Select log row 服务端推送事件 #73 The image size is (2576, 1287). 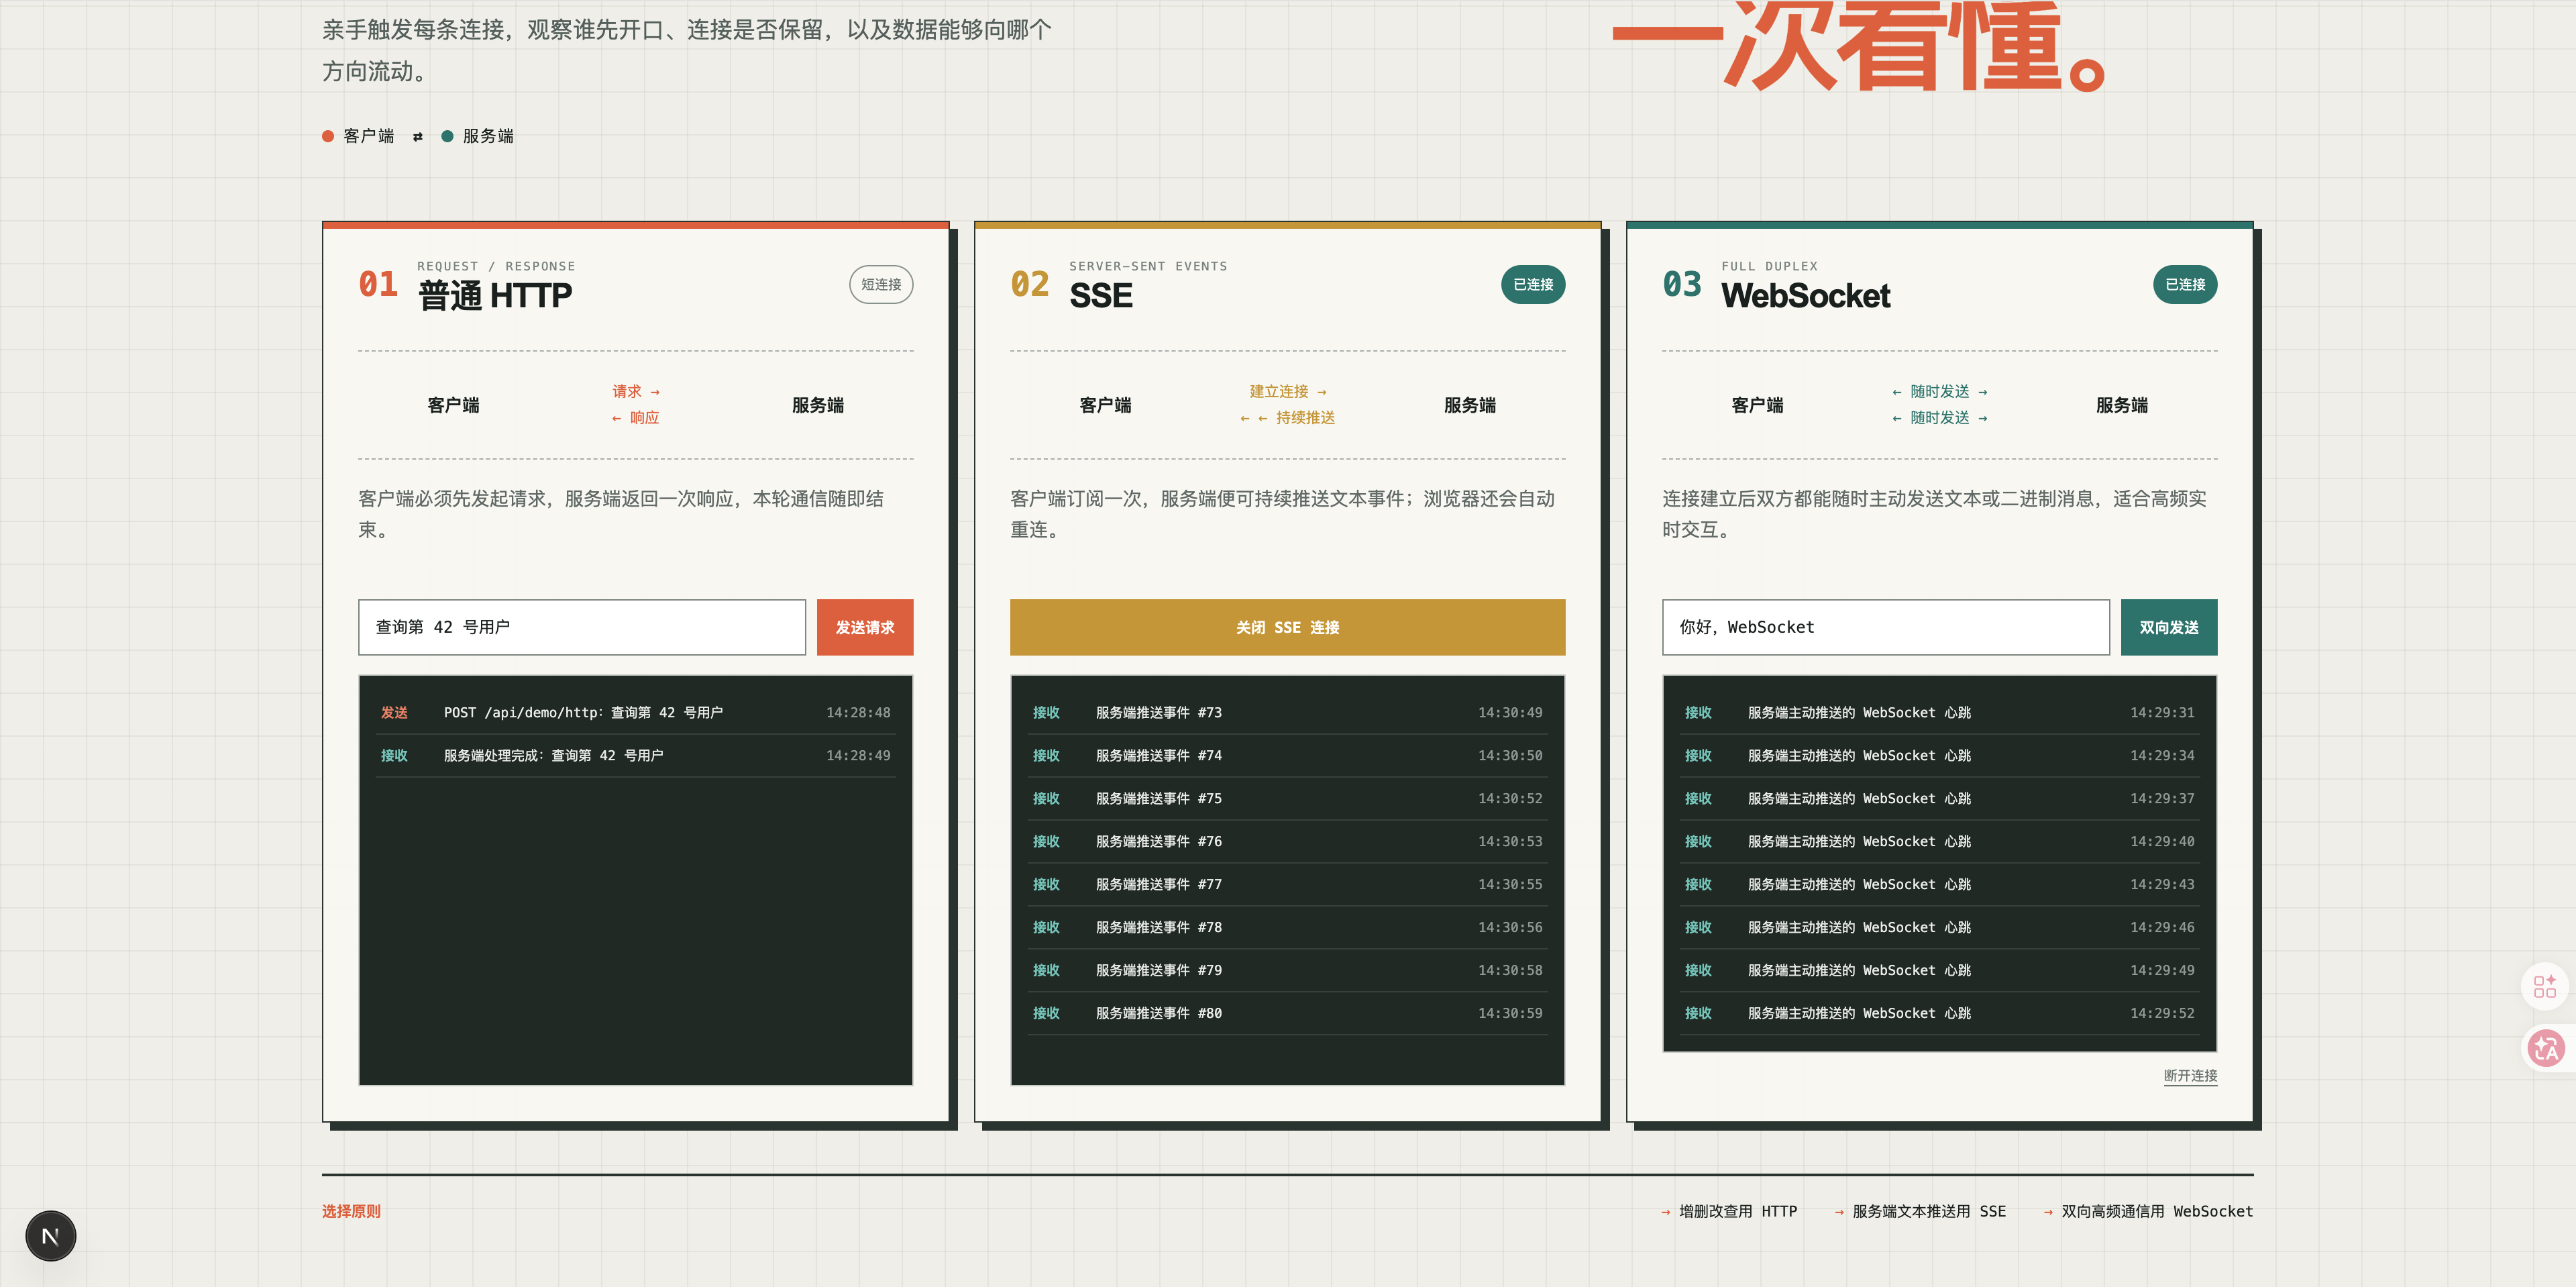point(1287,713)
